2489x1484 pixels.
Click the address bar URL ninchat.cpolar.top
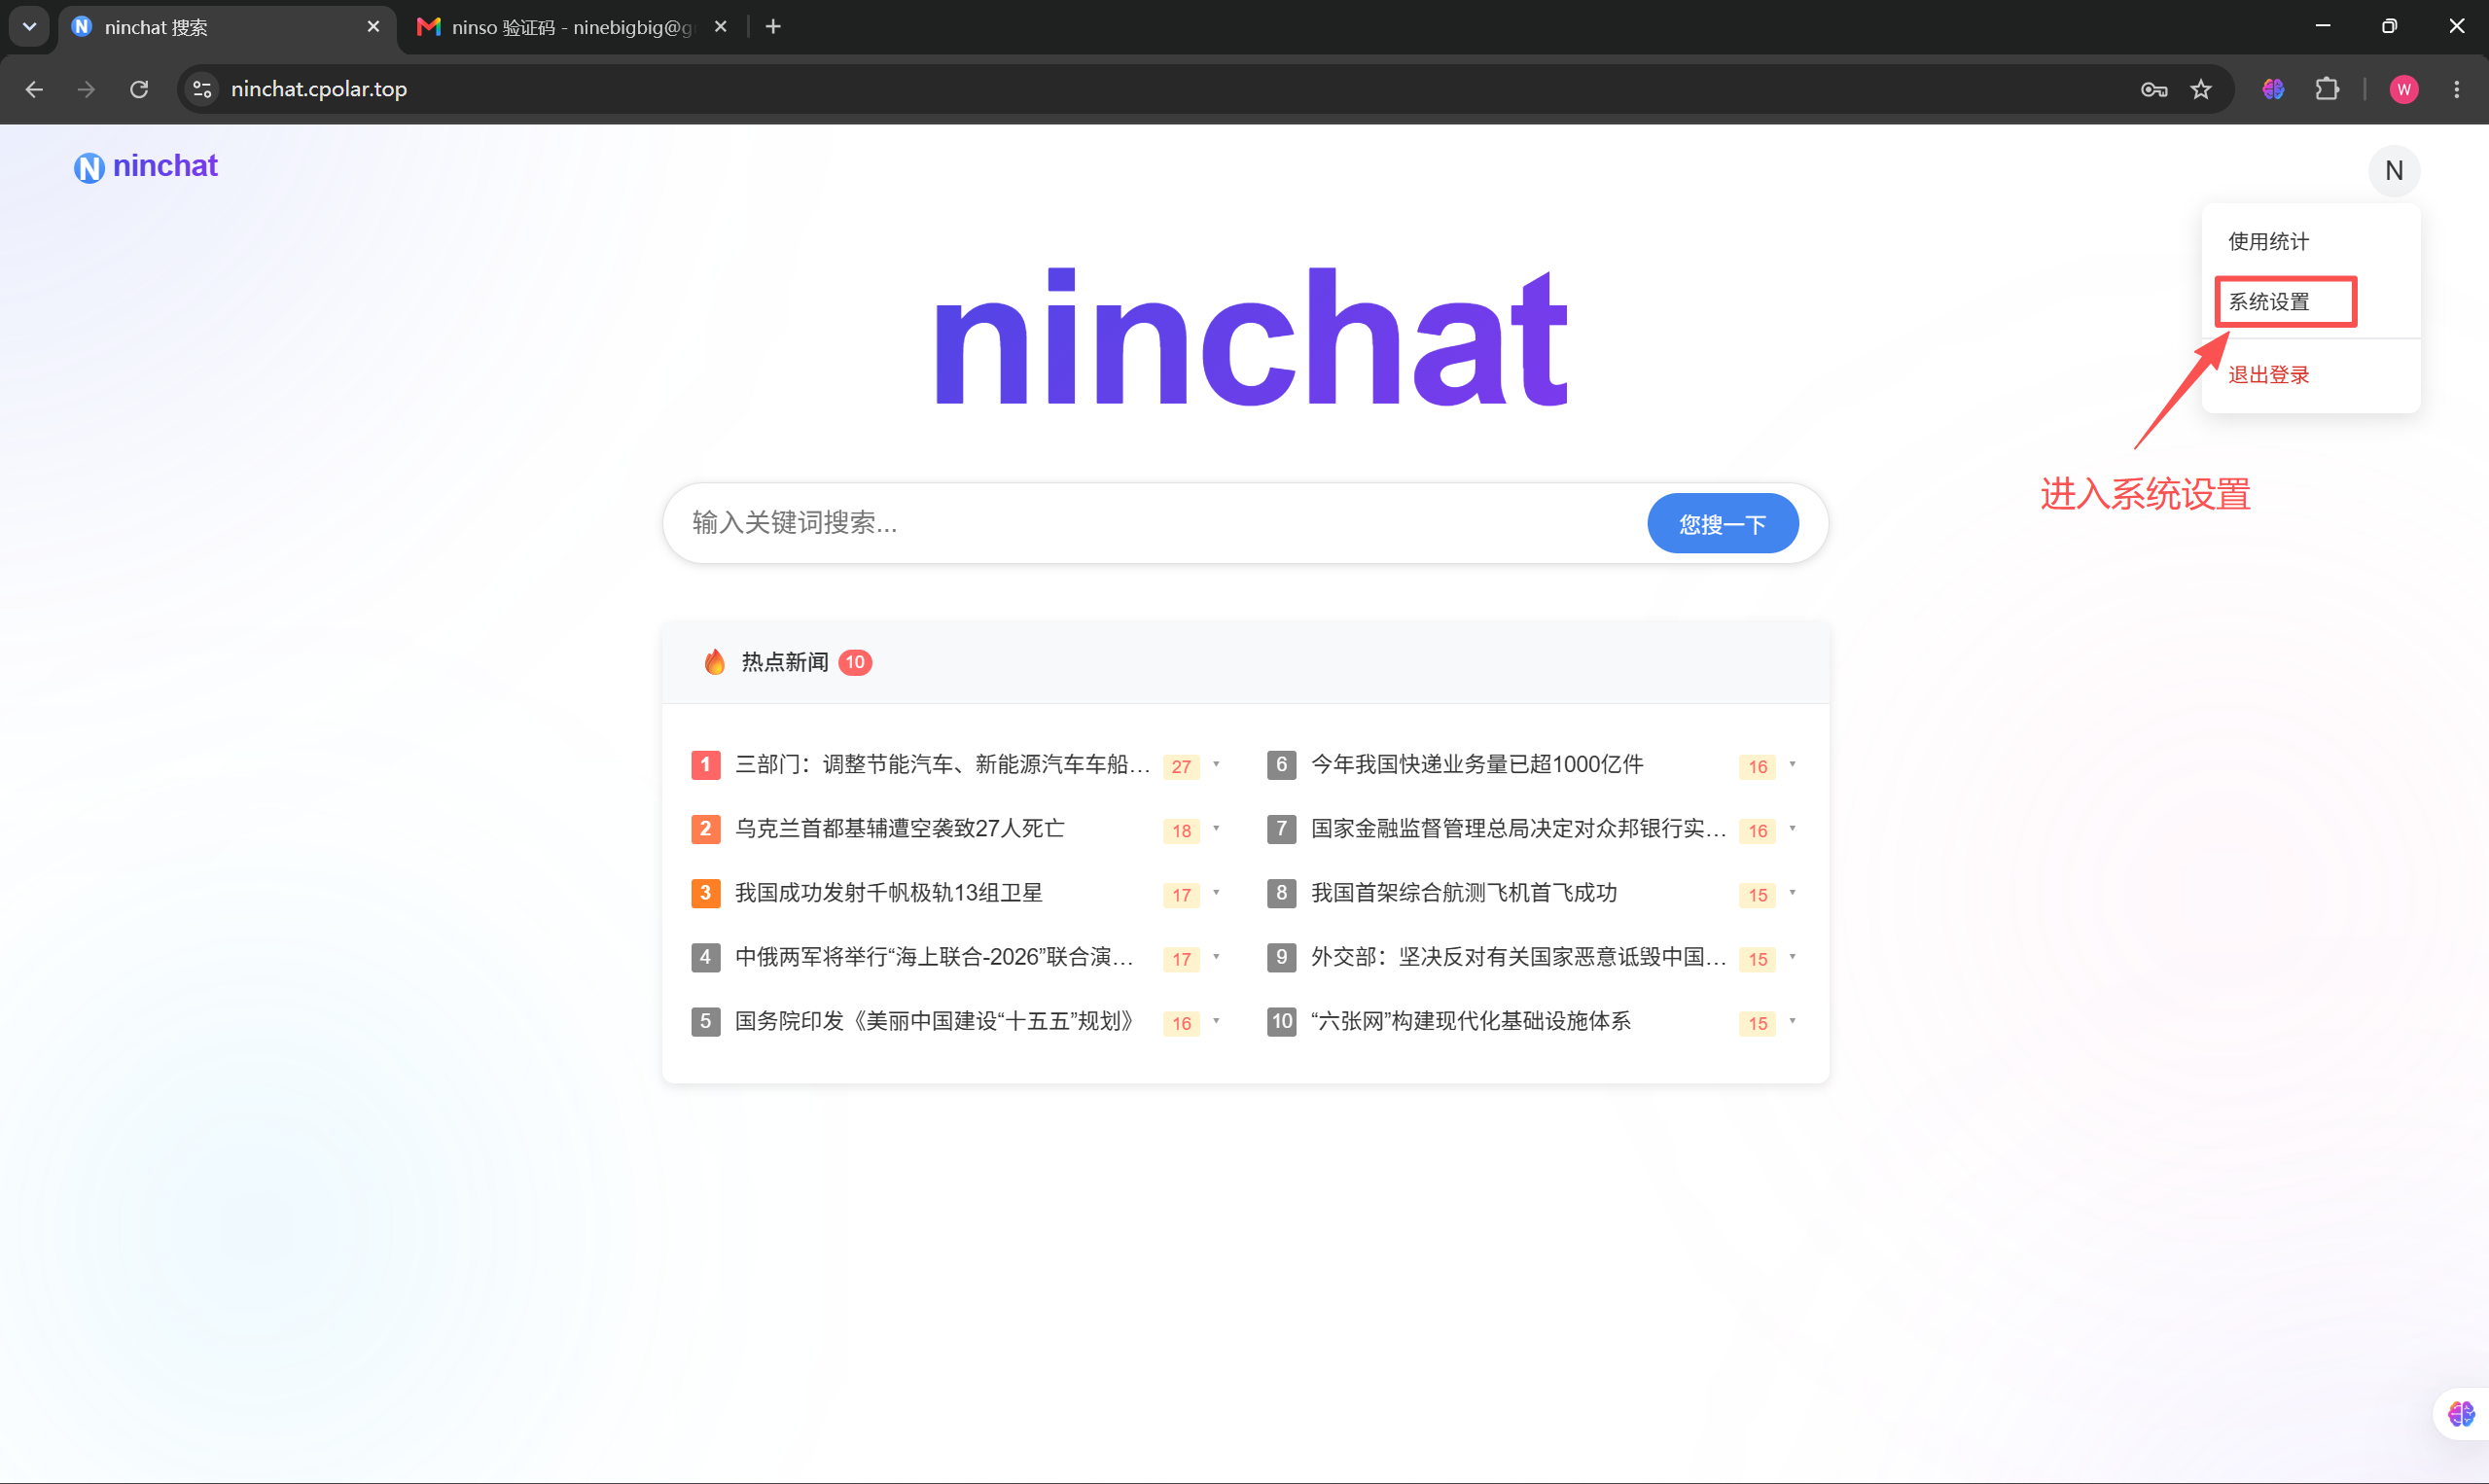[x=319, y=89]
